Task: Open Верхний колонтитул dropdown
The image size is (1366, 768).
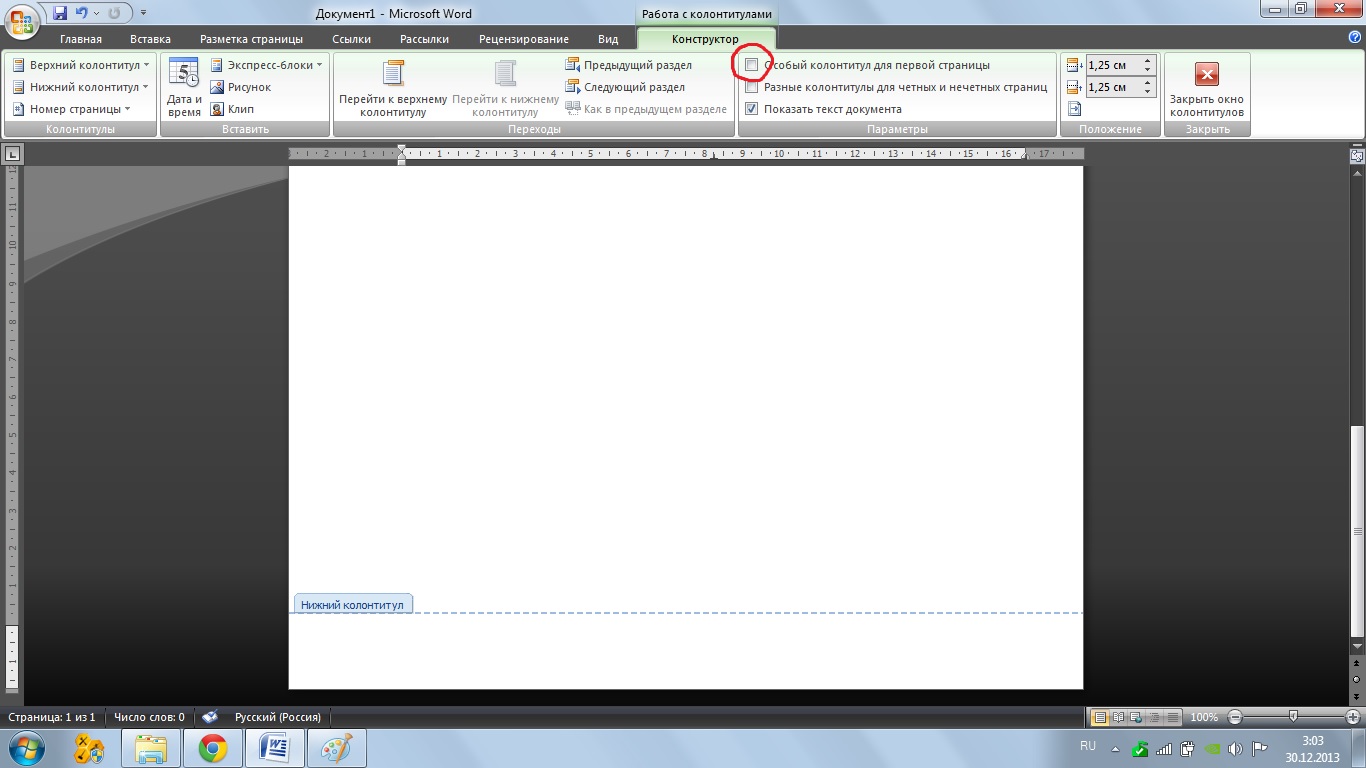Action: [x=81, y=65]
